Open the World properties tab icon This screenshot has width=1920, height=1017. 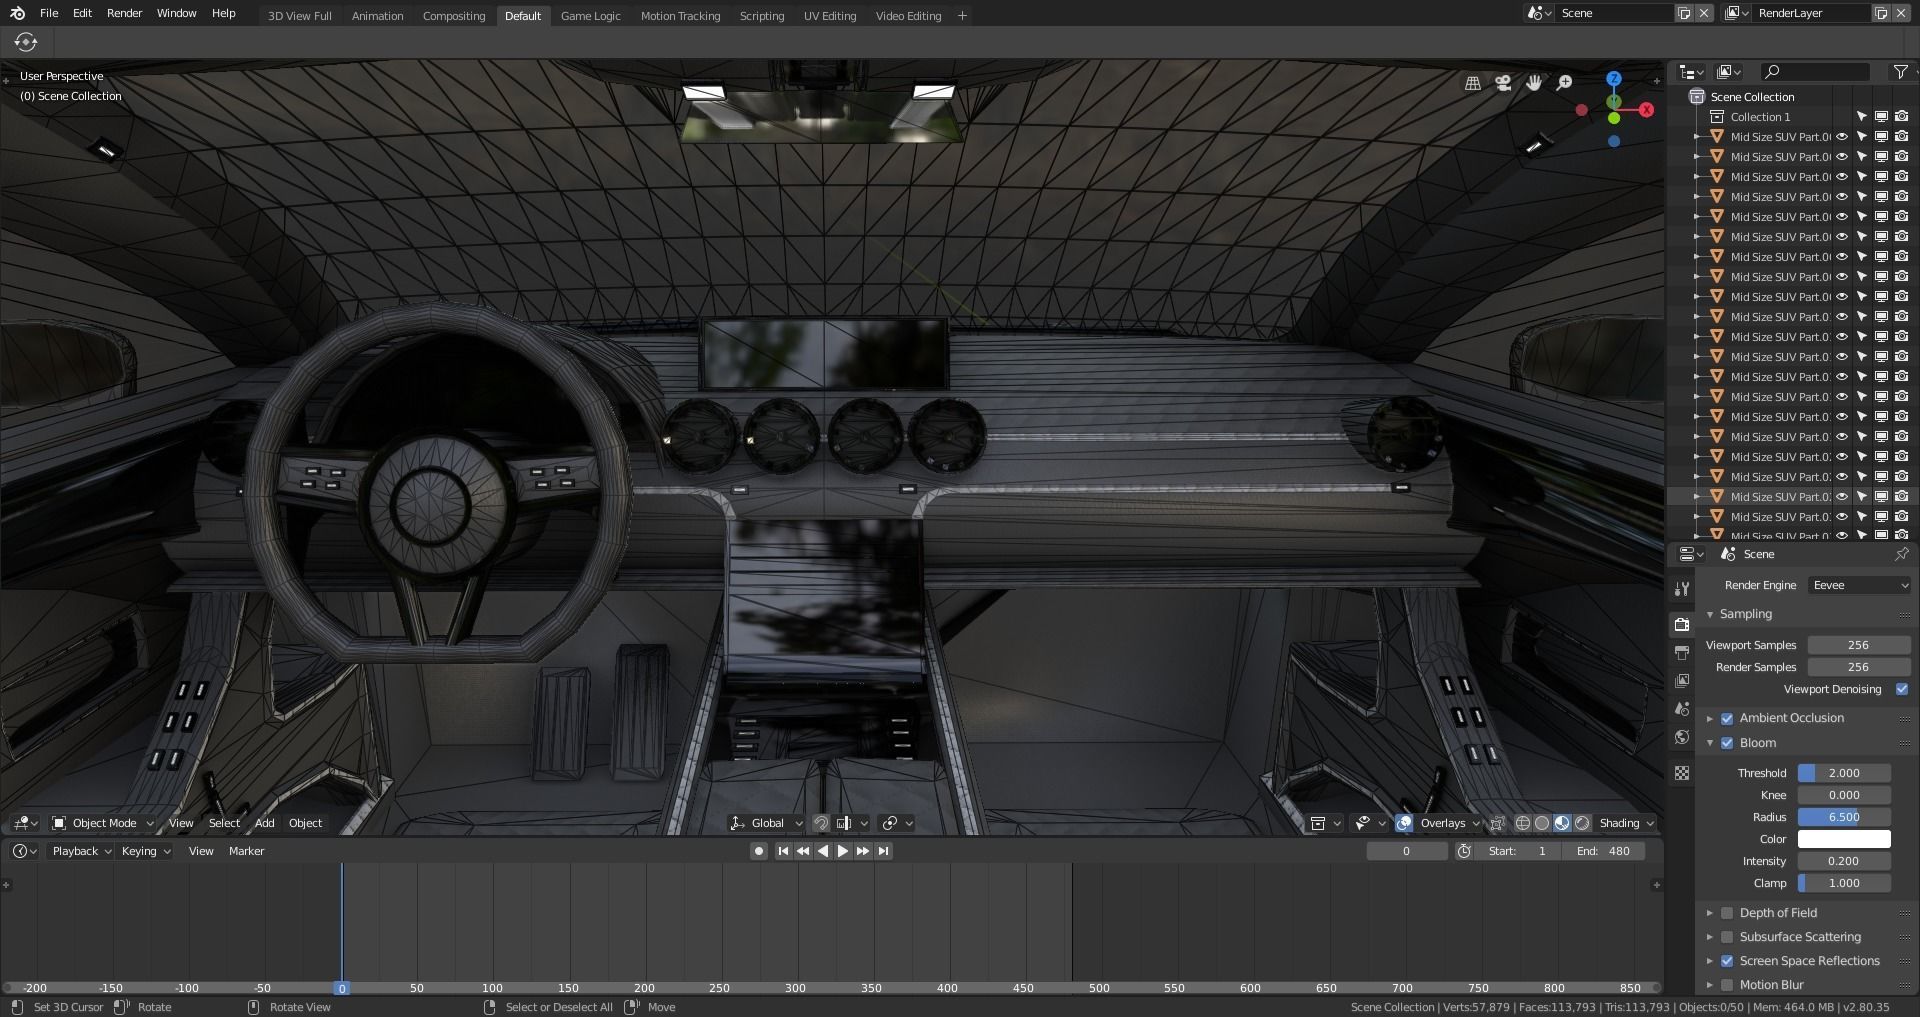point(1682,737)
